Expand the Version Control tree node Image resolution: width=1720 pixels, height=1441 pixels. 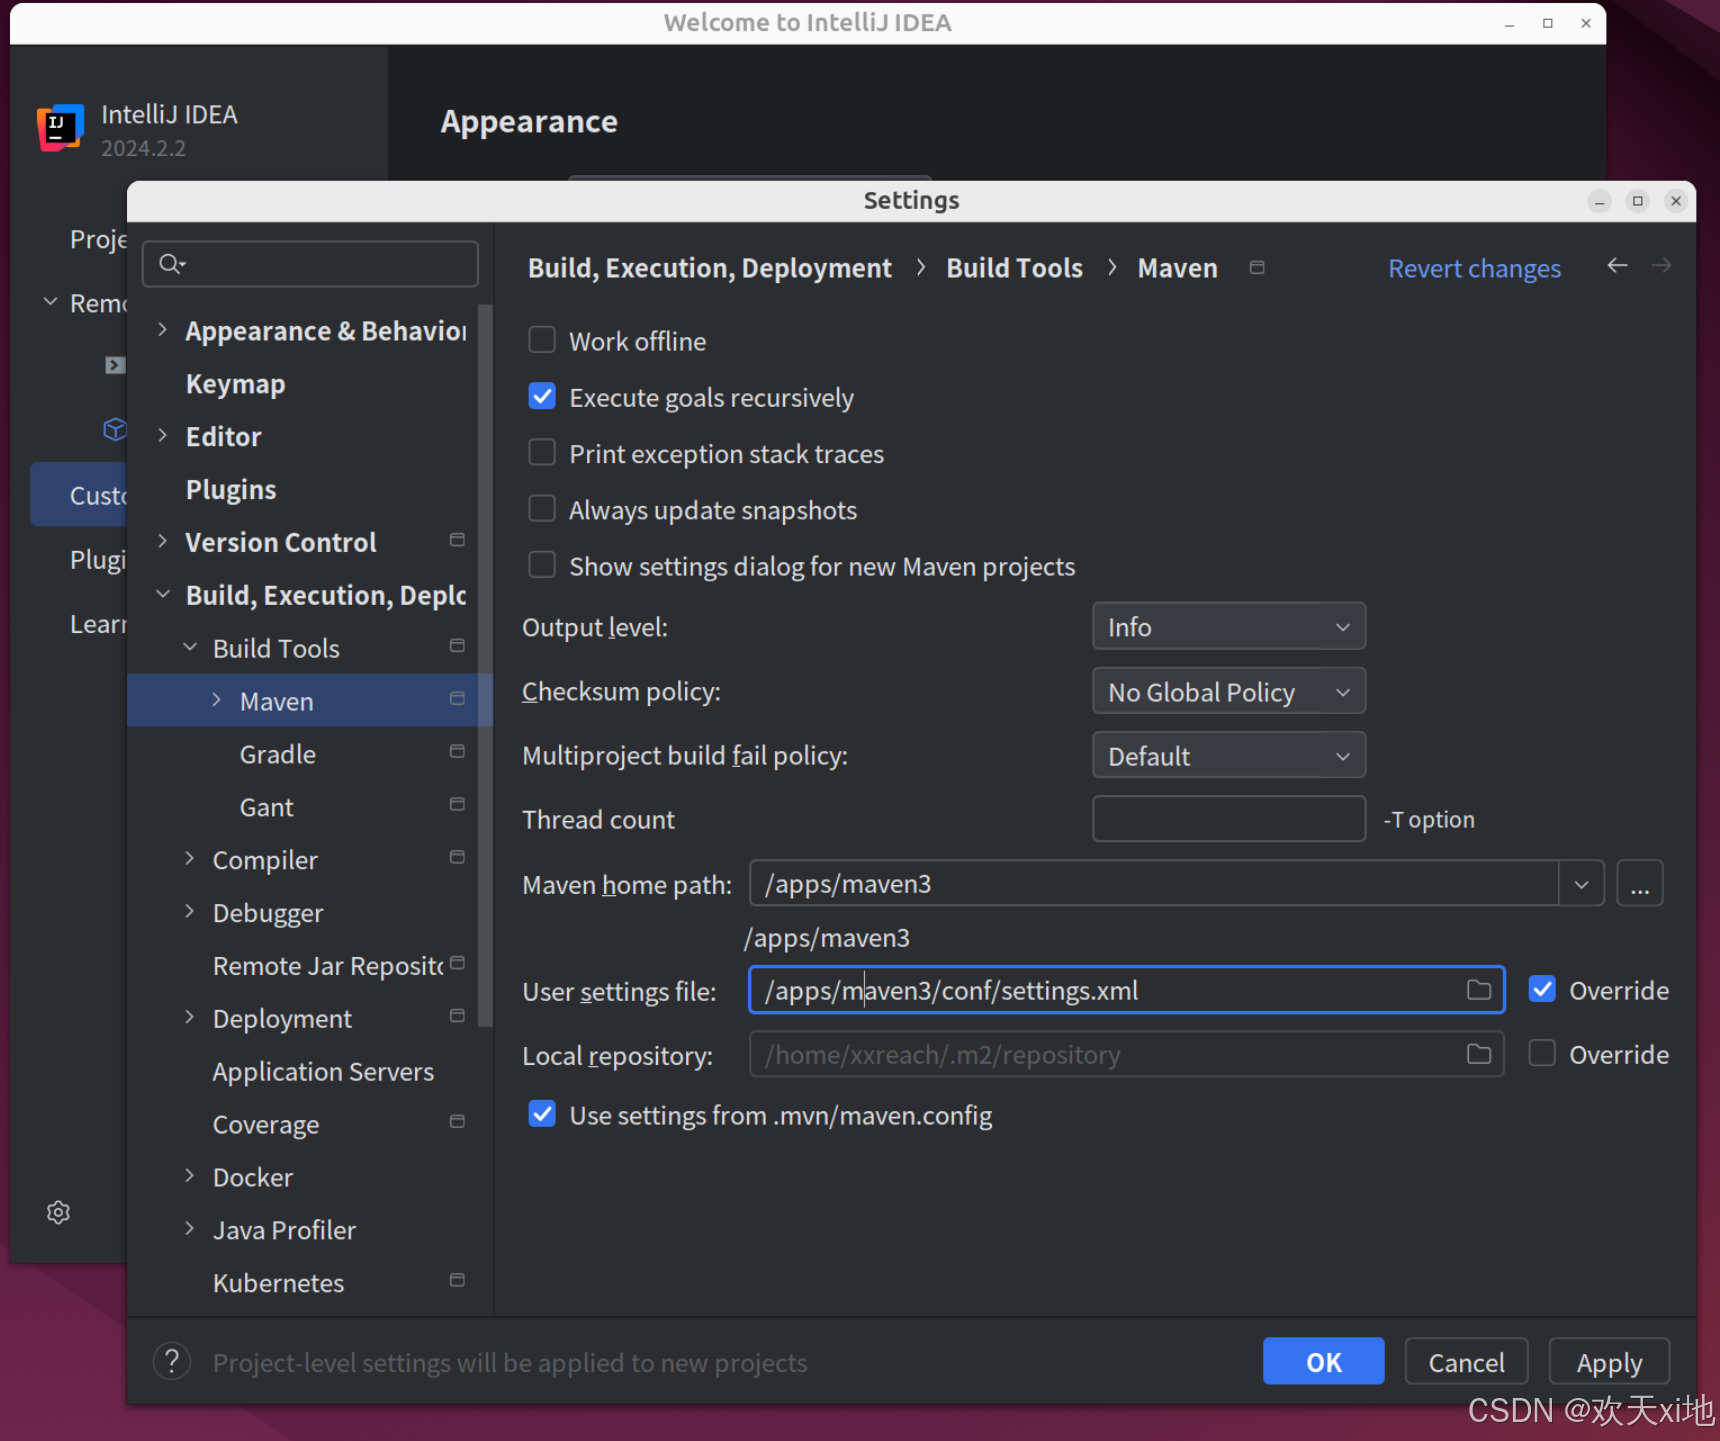pyautogui.click(x=162, y=540)
